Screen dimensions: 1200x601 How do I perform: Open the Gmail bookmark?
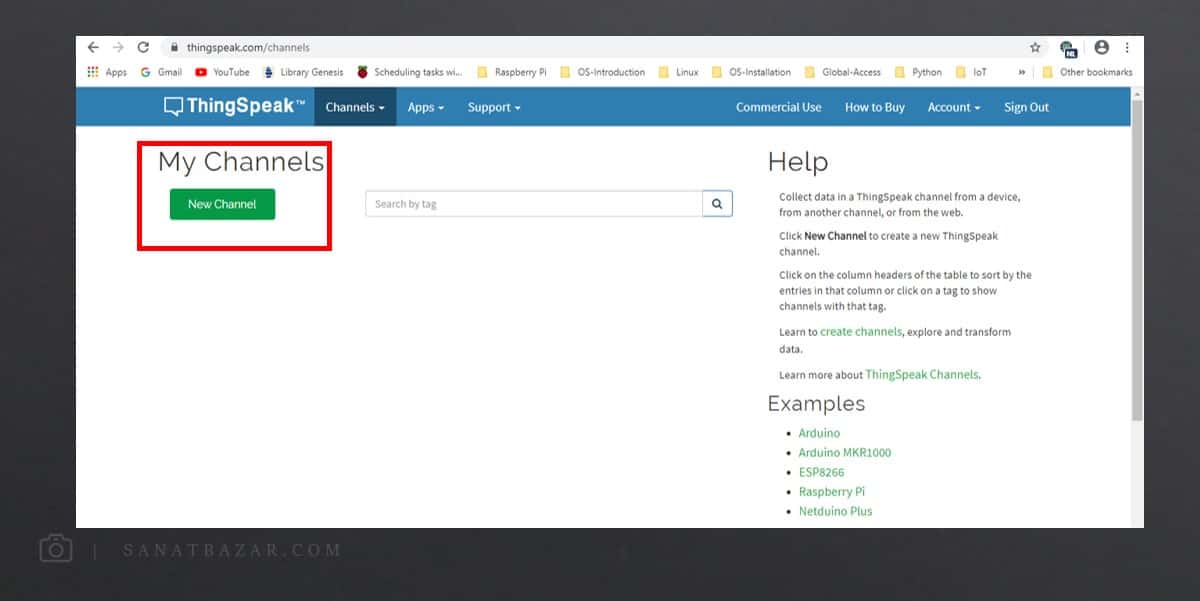(x=161, y=72)
